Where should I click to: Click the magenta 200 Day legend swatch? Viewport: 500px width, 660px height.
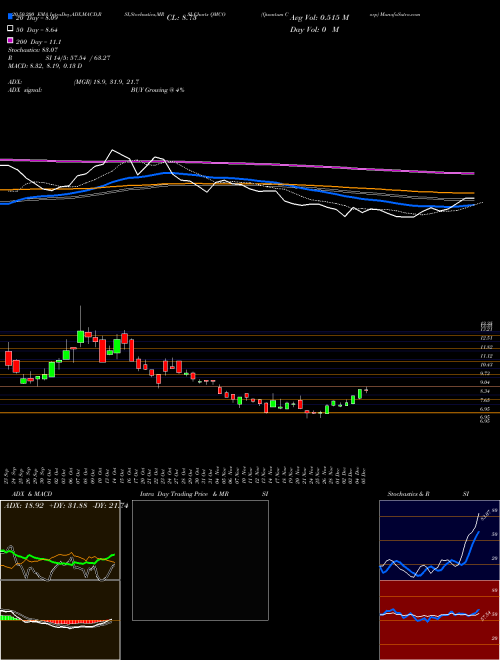click(10, 41)
